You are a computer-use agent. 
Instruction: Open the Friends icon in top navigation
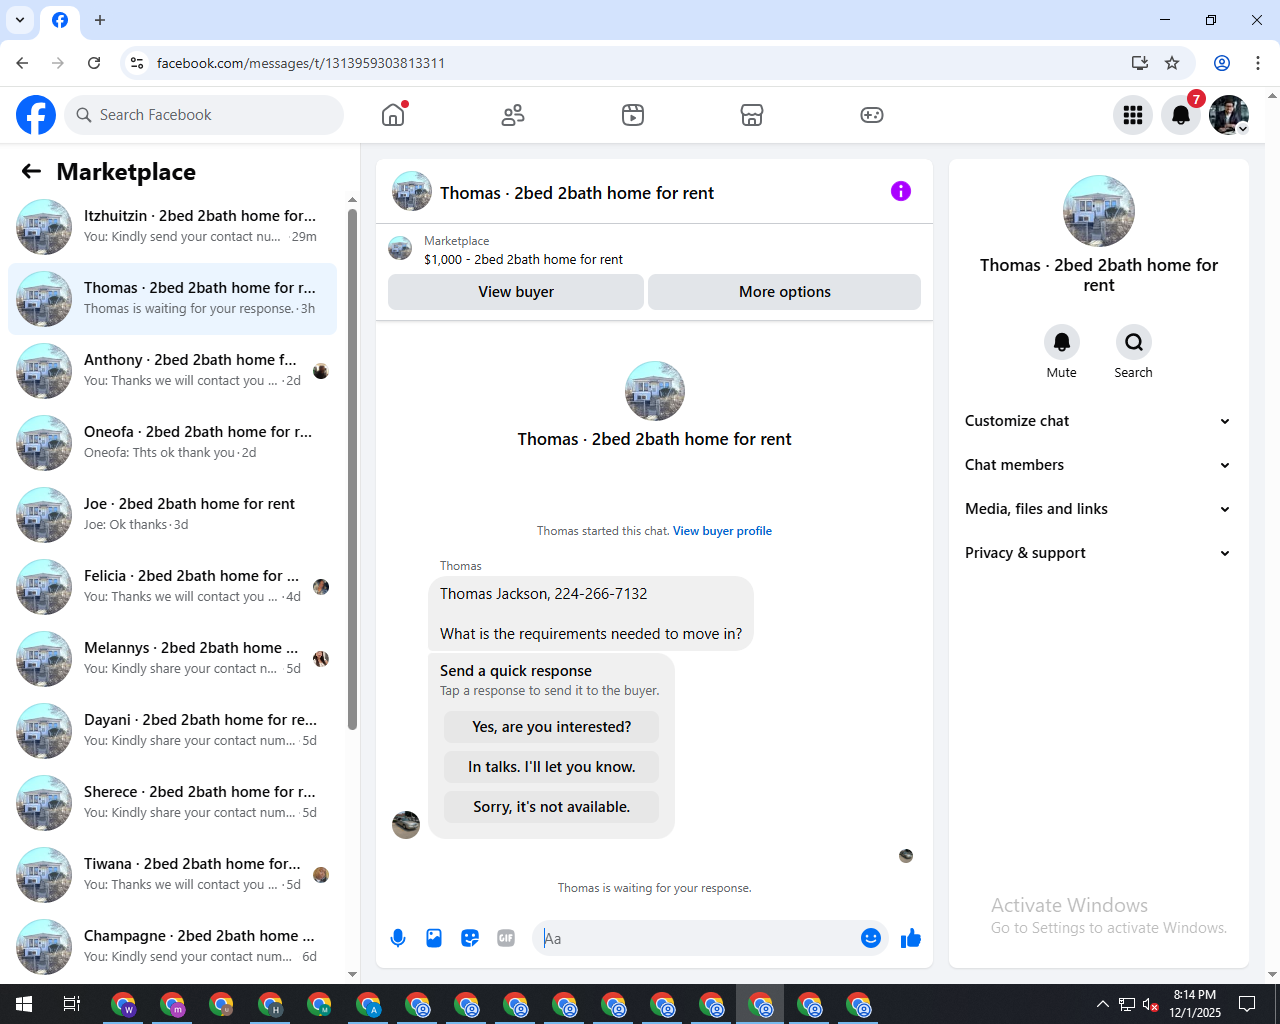(513, 115)
